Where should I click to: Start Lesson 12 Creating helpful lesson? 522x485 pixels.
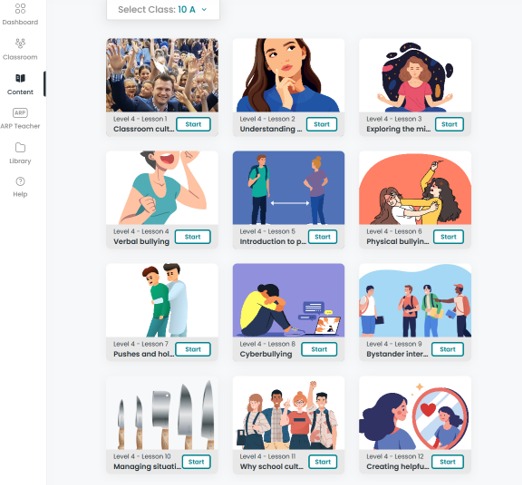[447, 462]
